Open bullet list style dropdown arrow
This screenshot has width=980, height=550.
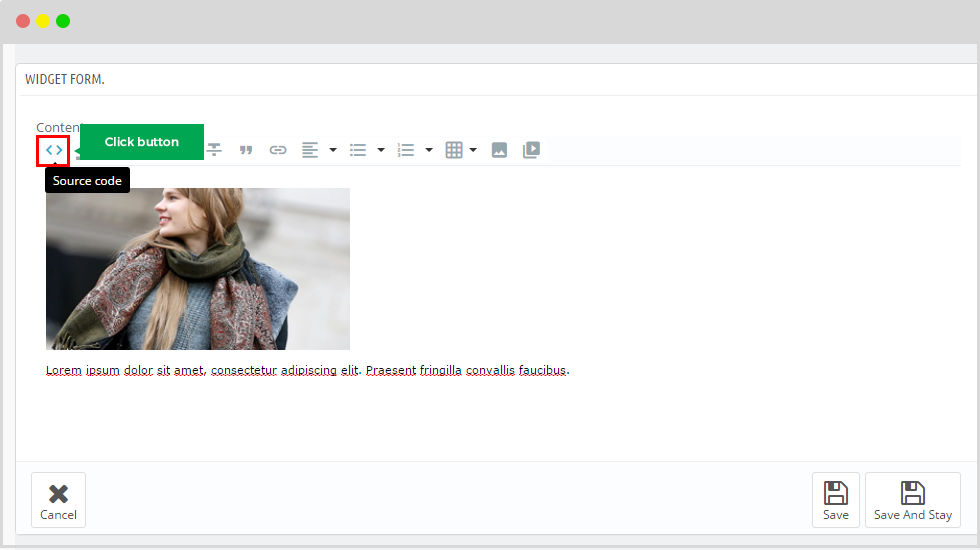[x=381, y=150]
